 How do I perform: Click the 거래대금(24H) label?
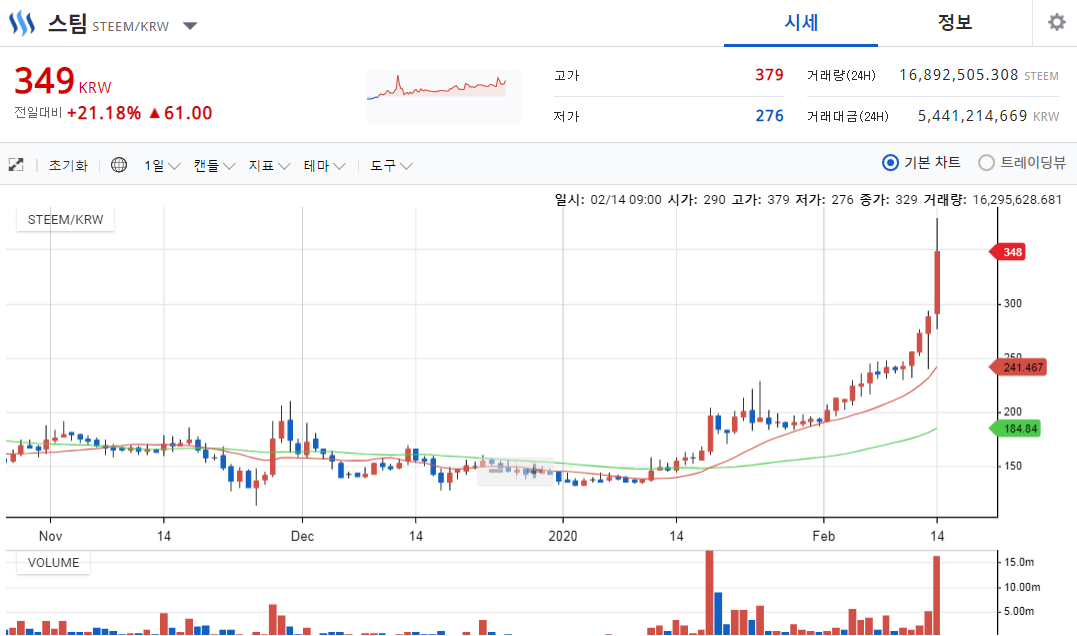(848, 117)
